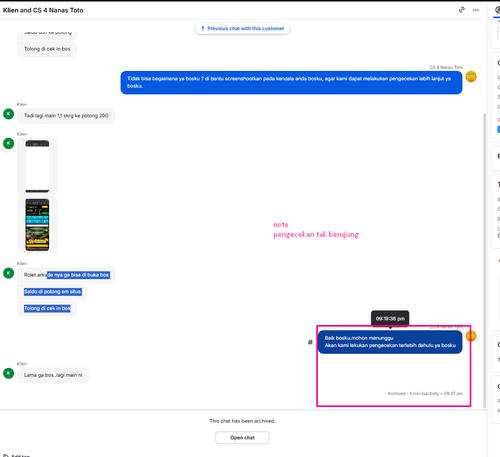Click the double-slash icon left of 'Baik bosku' message
This screenshot has width=500, height=457.
click(x=310, y=342)
